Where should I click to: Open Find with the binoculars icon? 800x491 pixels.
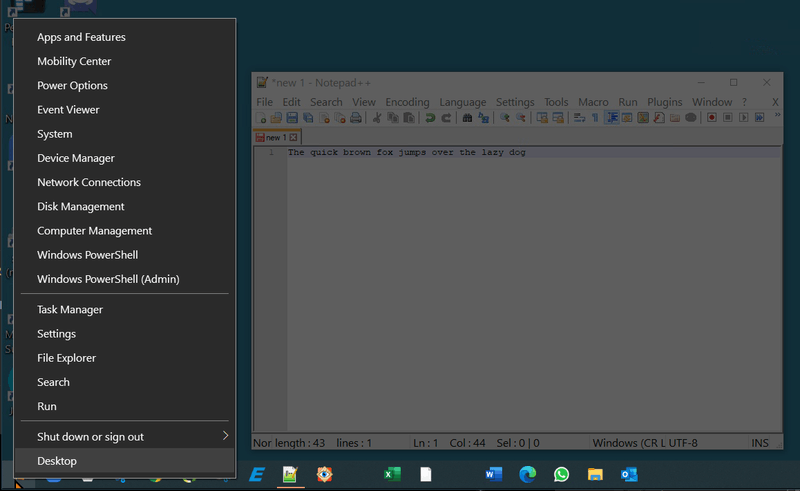467,118
